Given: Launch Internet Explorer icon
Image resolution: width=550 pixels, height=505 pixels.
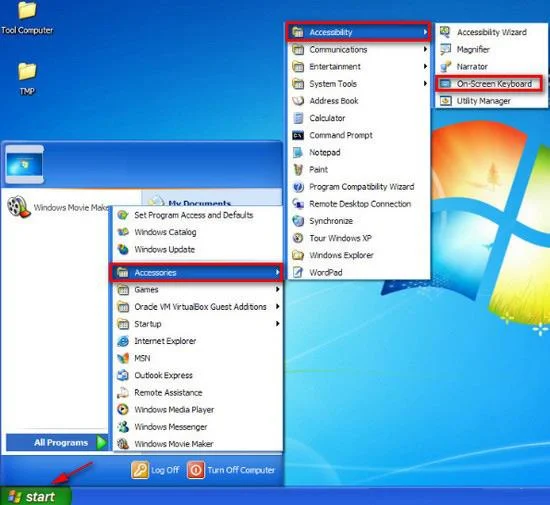Looking at the screenshot, I should 123,341.
